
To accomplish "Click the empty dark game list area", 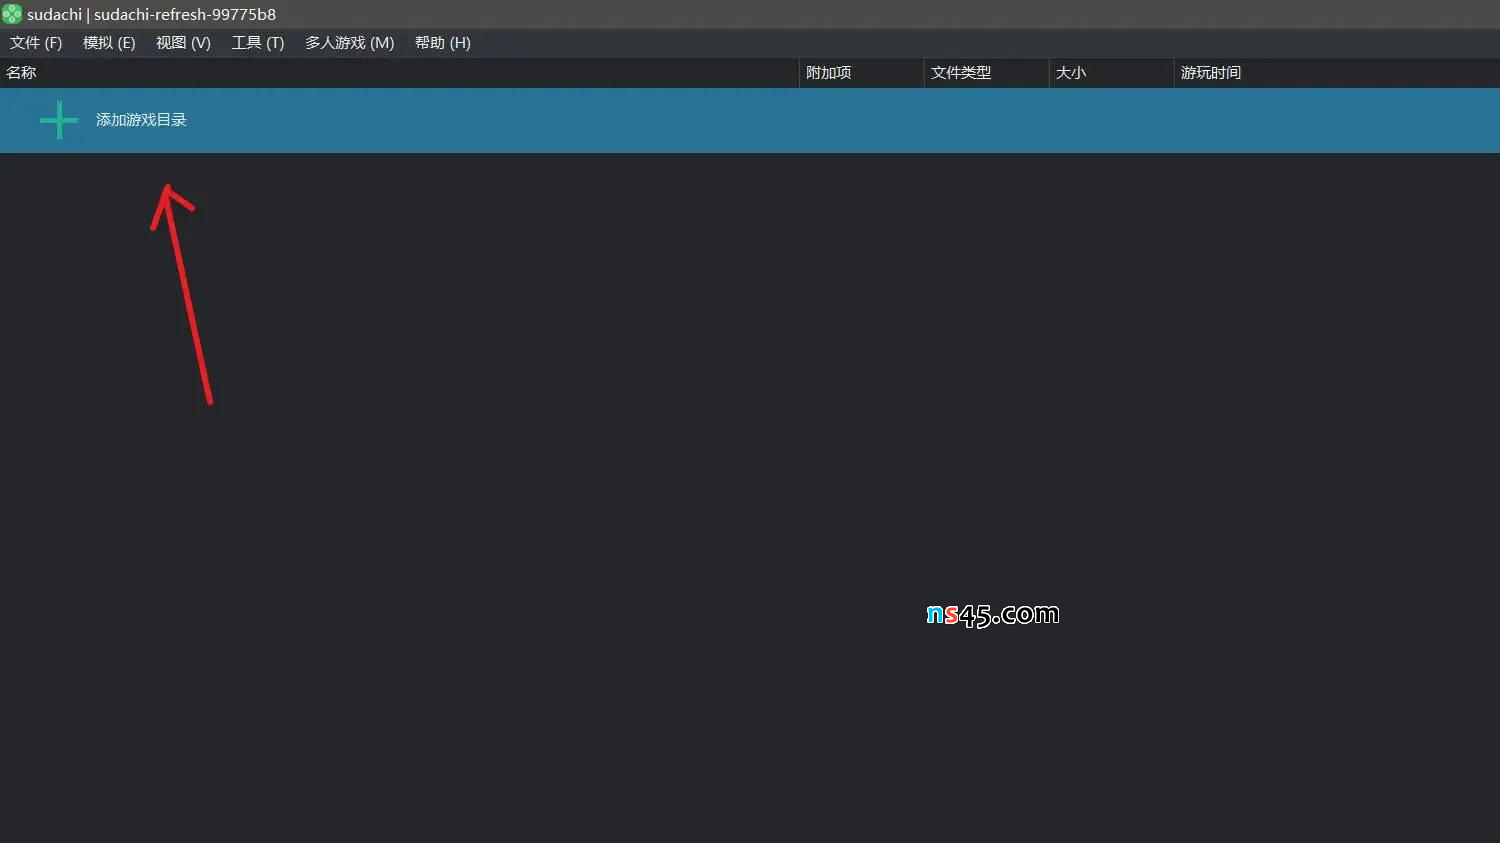I will (600, 450).
